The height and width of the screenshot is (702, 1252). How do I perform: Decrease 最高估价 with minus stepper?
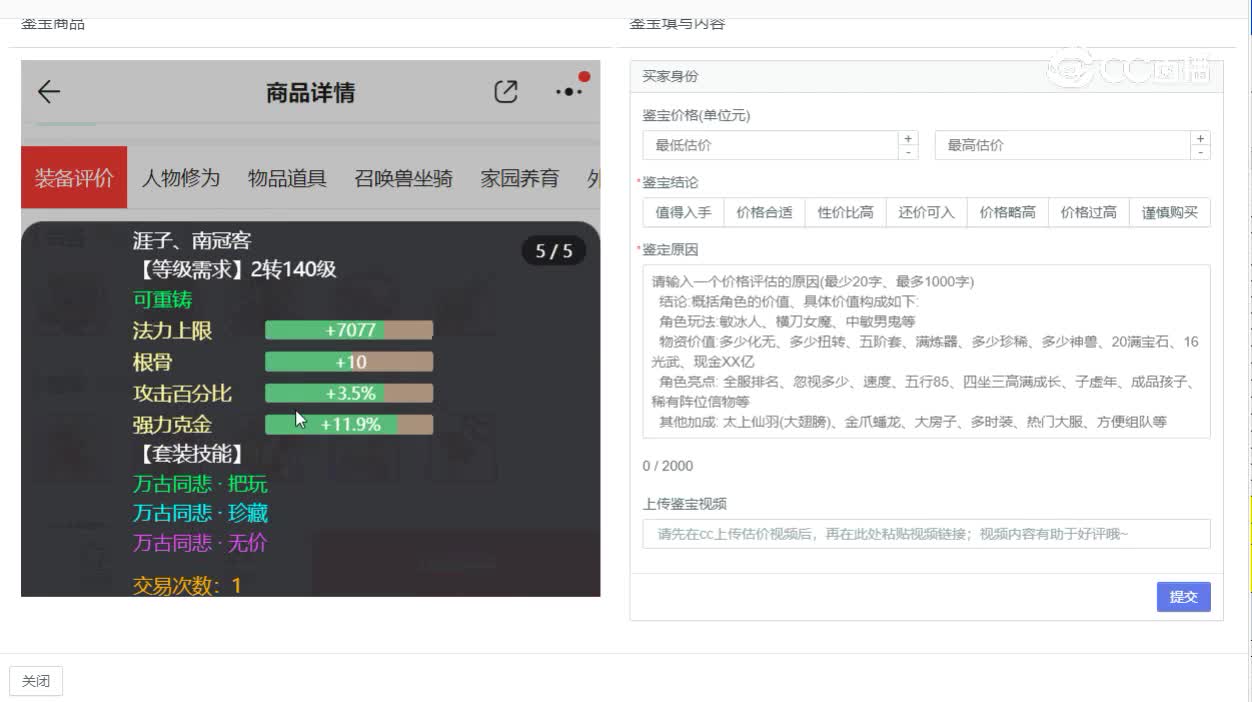tap(1200, 152)
